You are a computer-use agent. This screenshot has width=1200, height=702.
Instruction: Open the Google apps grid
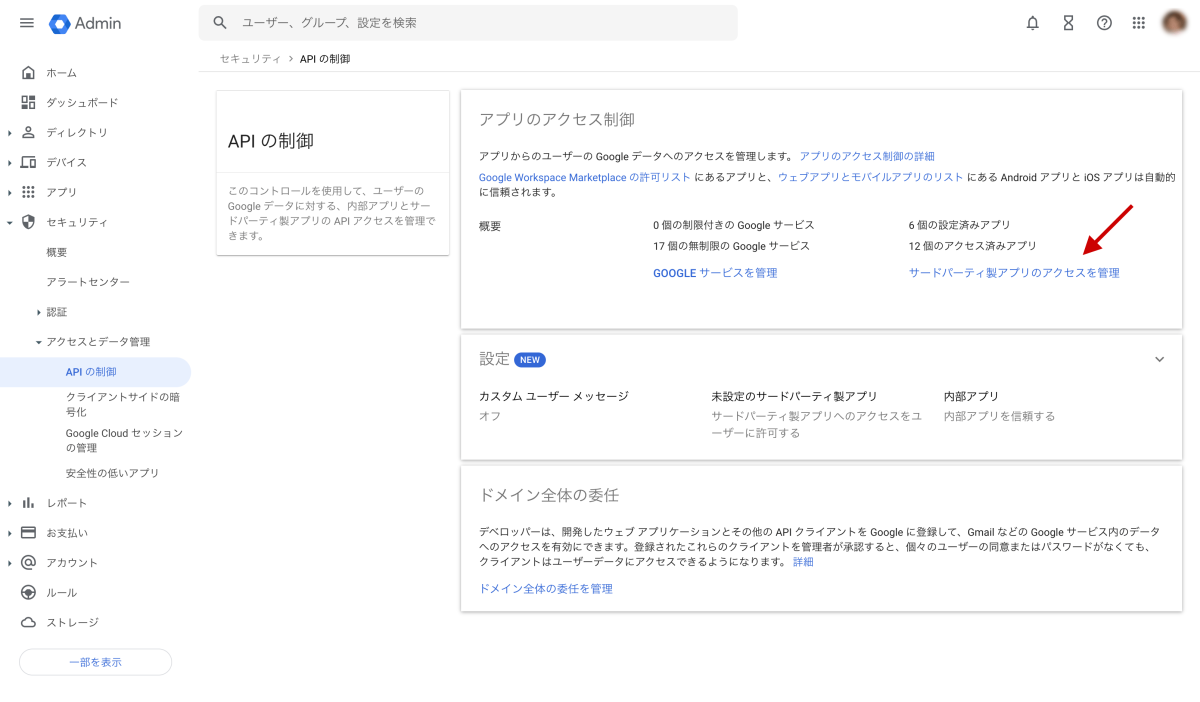pyautogui.click(x=1138, y=23)
